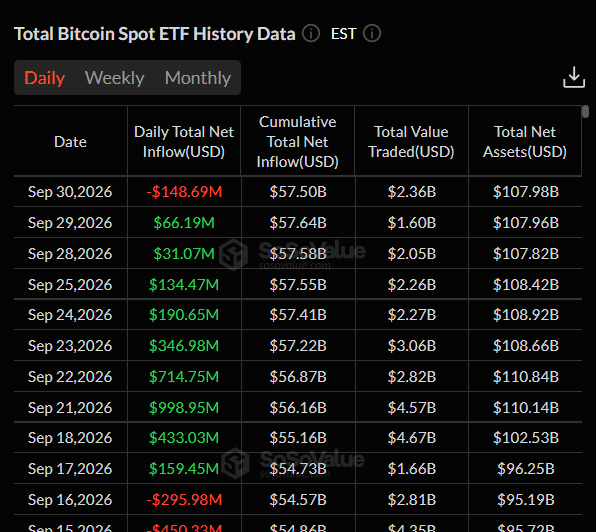Click the -$295.98M inflow value
Image resolution: width=596 pixels, height=532 pixels.
(x=184, y=500)
